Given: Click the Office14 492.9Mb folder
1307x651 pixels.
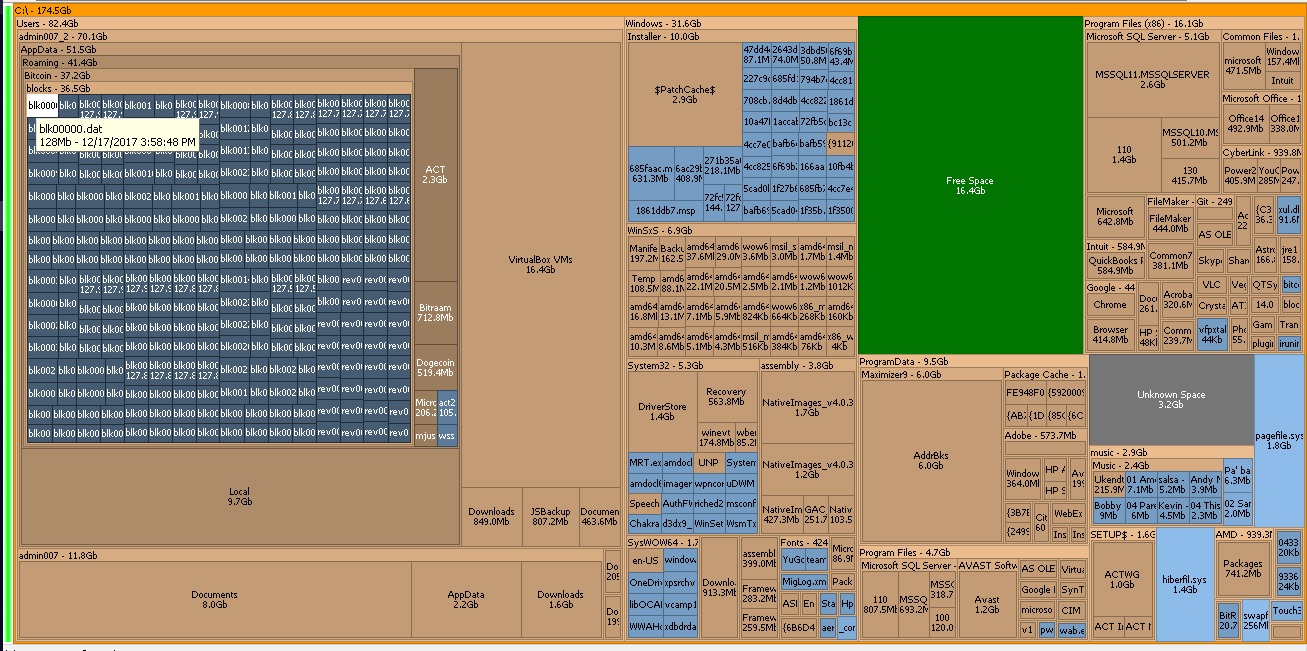Looking at the screenshot, I should [1245, 123].
